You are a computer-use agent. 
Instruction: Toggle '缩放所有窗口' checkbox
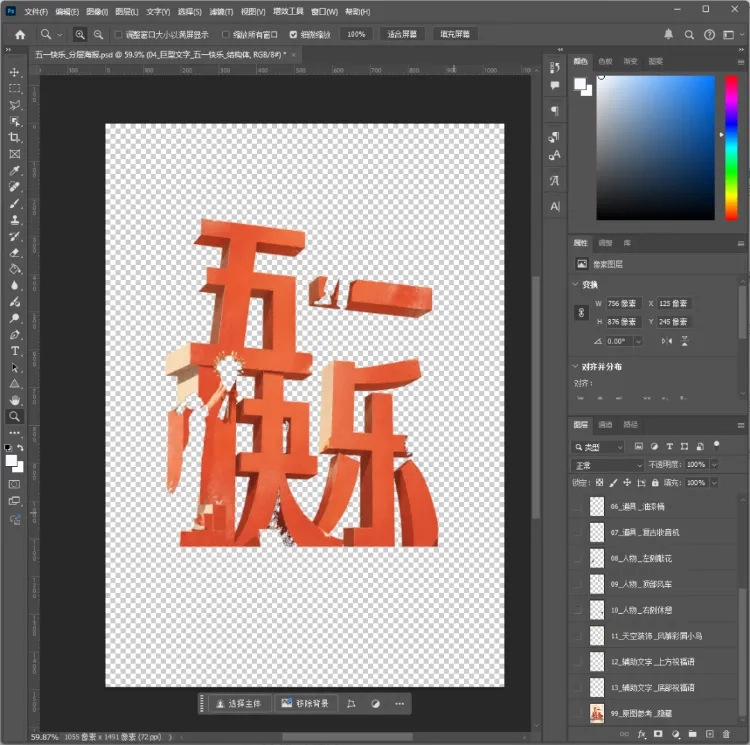[x=226, y=34]
